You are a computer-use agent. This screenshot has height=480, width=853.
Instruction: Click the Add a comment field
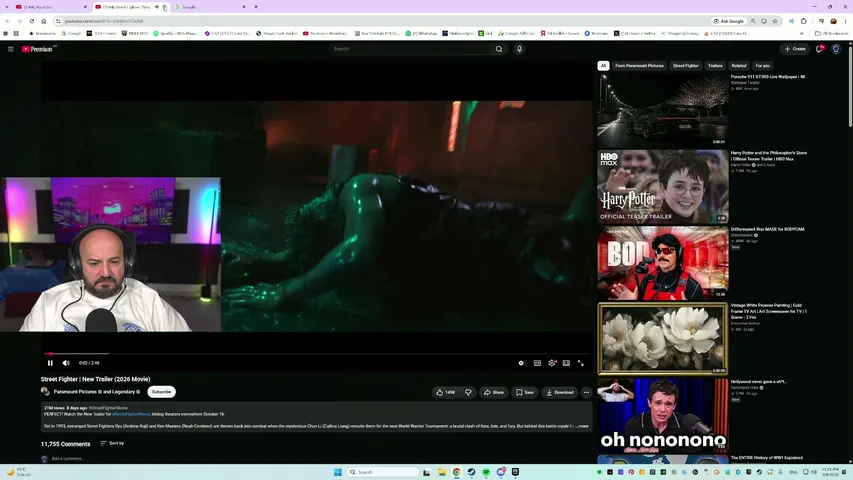67,458
